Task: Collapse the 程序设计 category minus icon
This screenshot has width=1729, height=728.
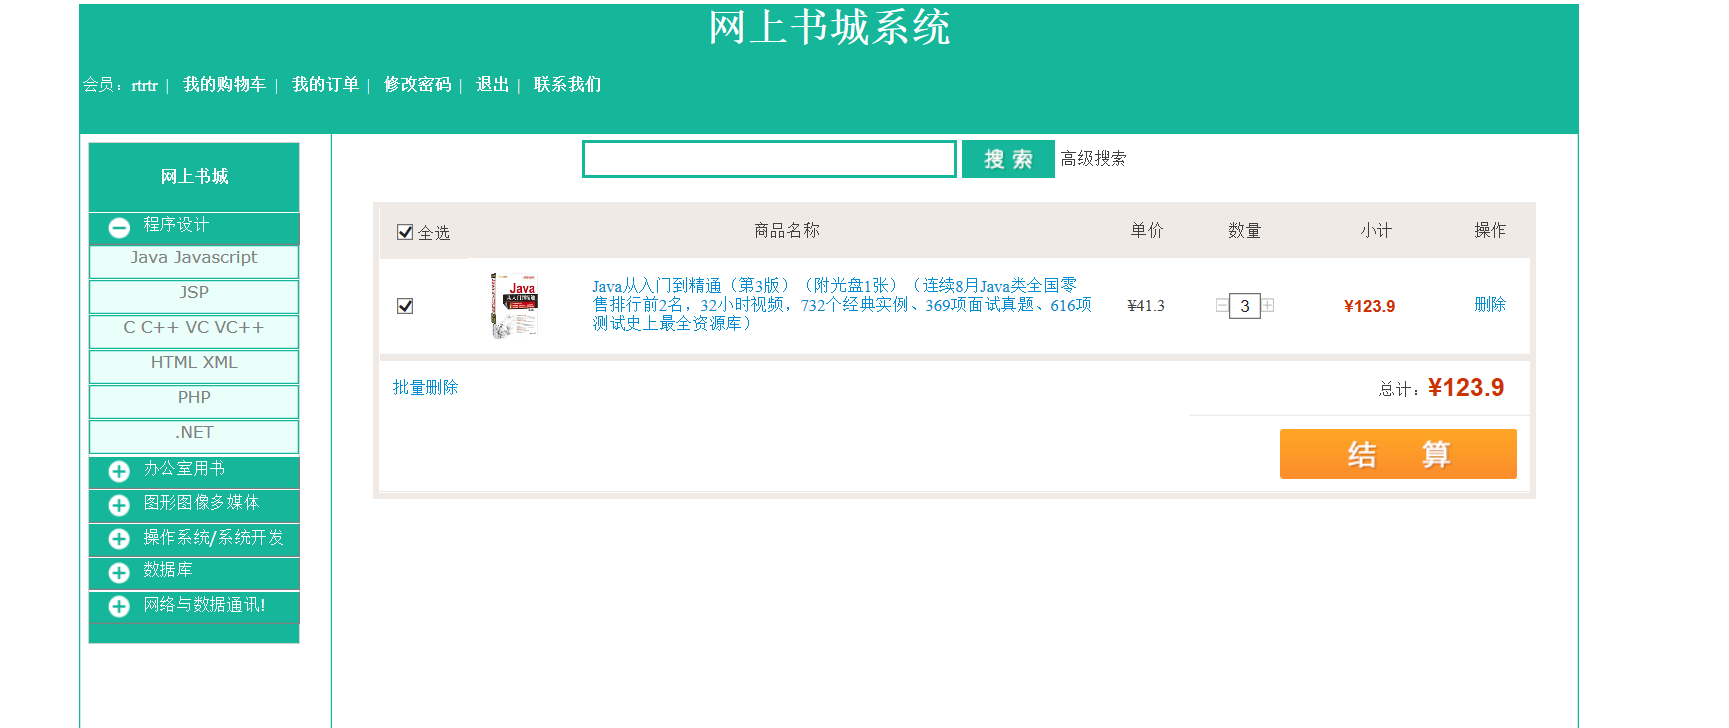Action: tap(119, 227)
